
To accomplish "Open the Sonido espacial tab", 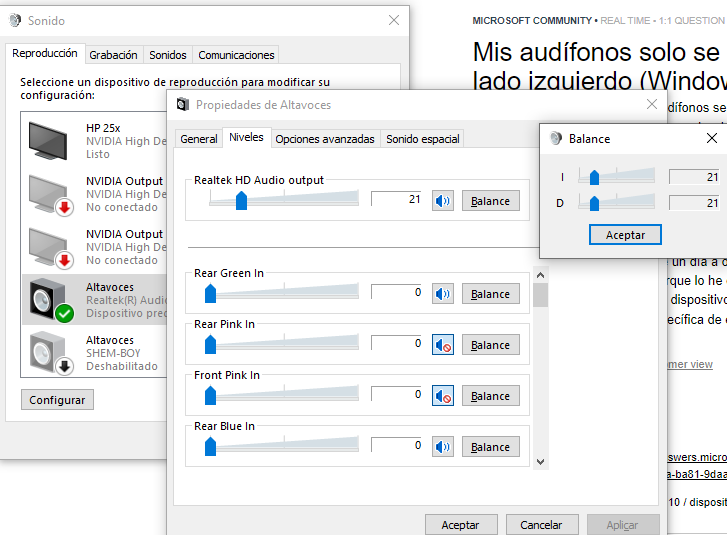I will (x=422, y=139).
